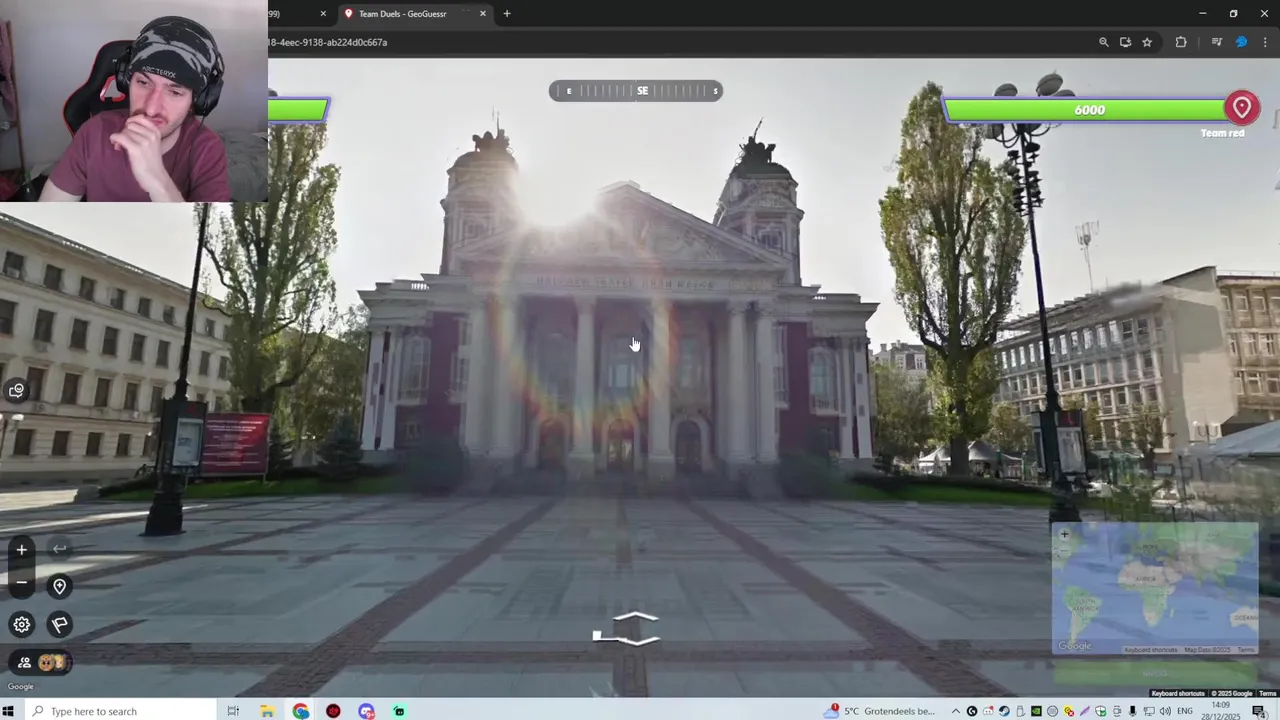Open the Chrome extensions menu
This screenshot has width=1280, height=720.
tap(1181, 42)
